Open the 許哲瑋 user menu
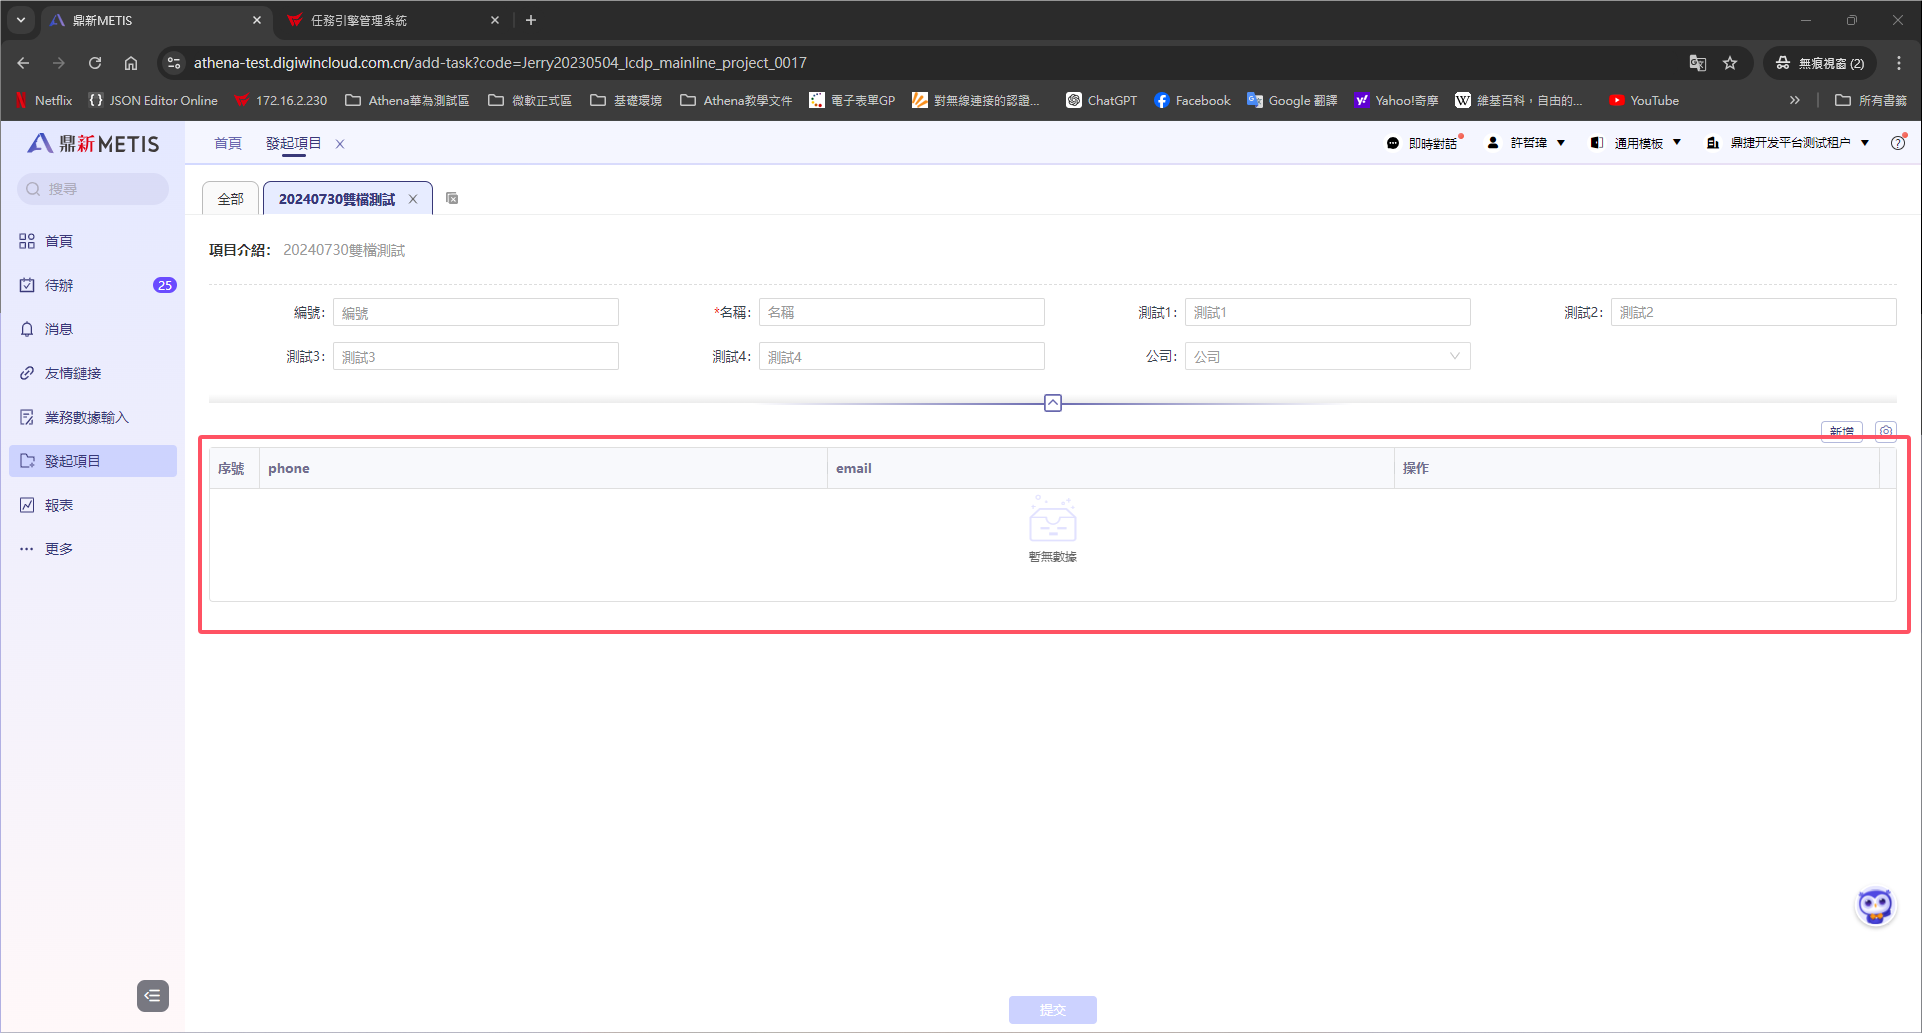This screenshot has height=1033, width=1922. pos(1526,143)
